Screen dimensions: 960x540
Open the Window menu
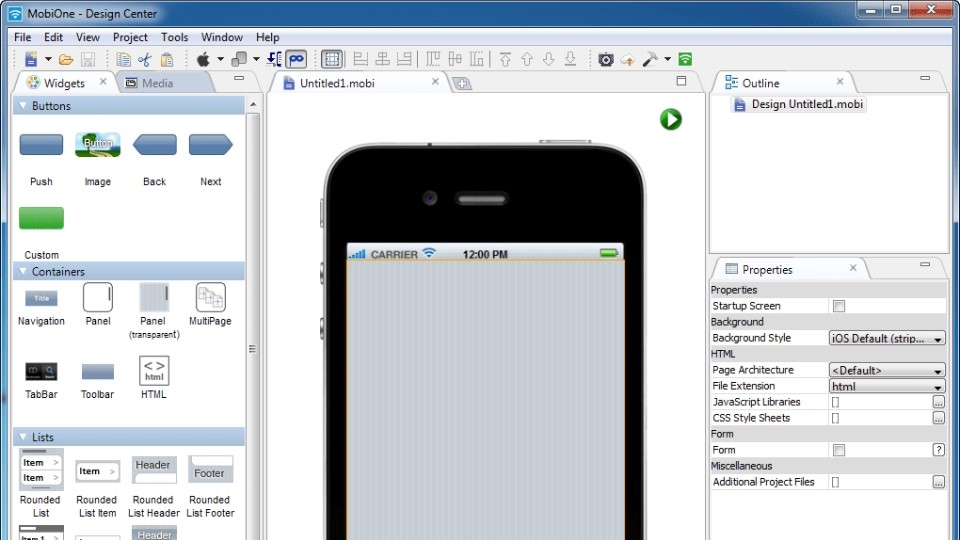tap(222, 37)
